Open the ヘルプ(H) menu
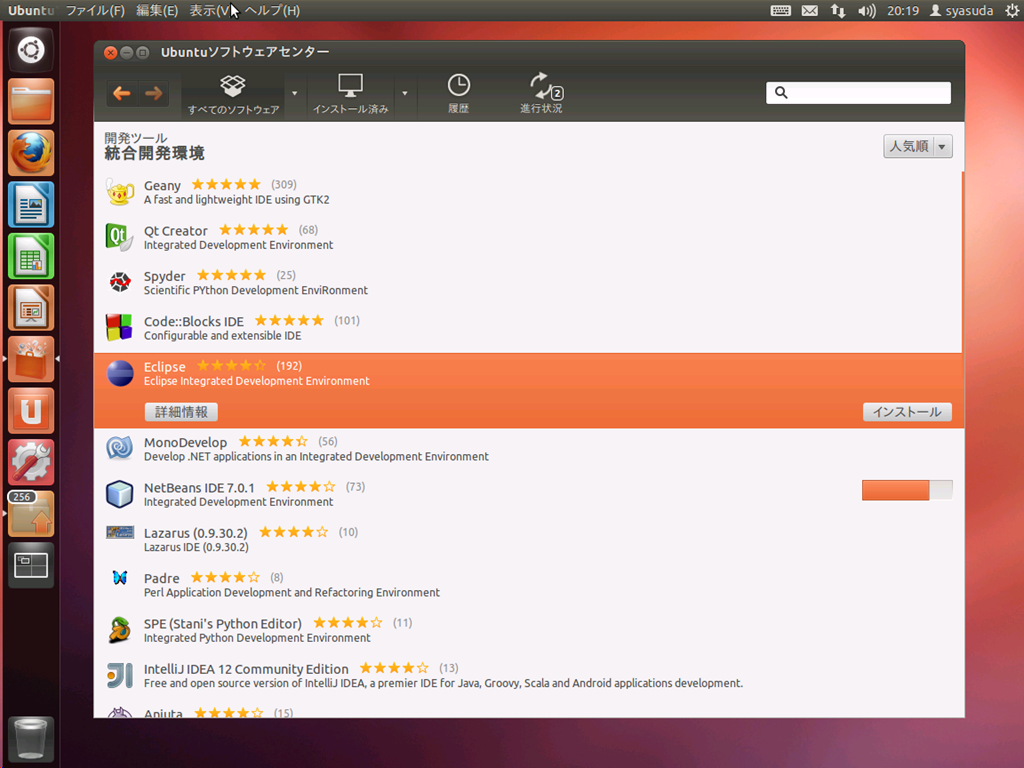 [x=272, y=10]
